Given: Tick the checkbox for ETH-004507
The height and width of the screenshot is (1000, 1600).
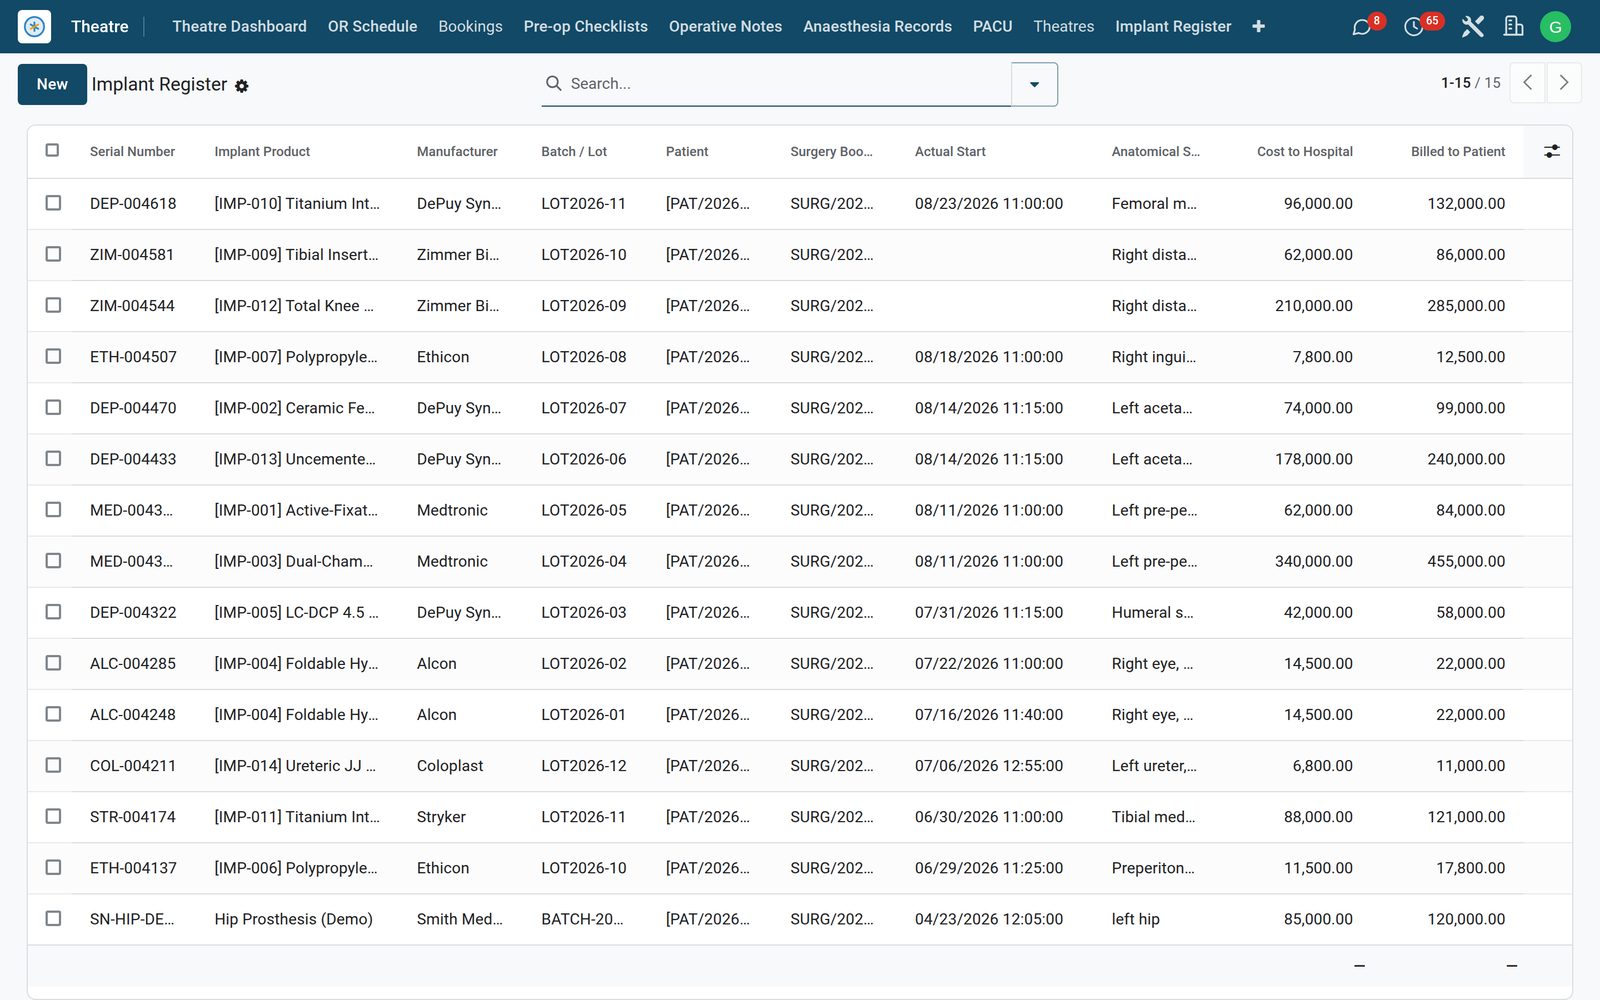Looking at the screenshot, I should [53, 356].
